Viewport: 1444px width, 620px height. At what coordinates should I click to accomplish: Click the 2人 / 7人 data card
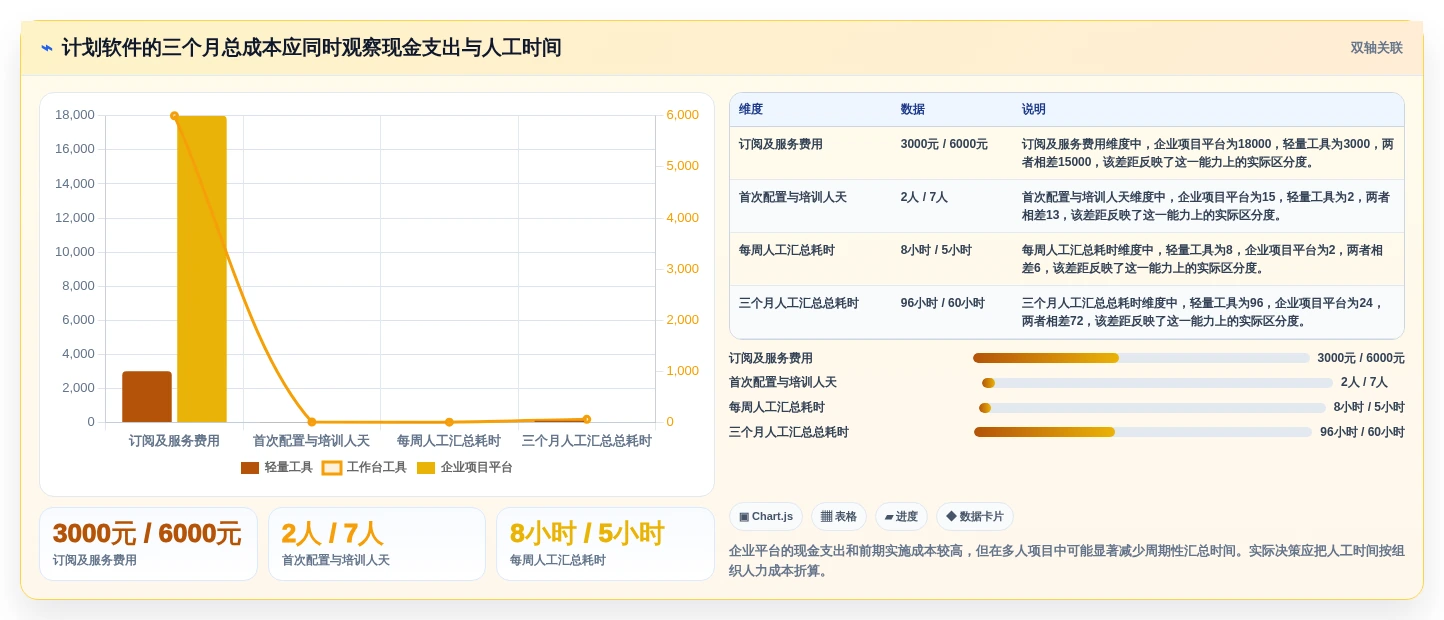pos(377,544)
